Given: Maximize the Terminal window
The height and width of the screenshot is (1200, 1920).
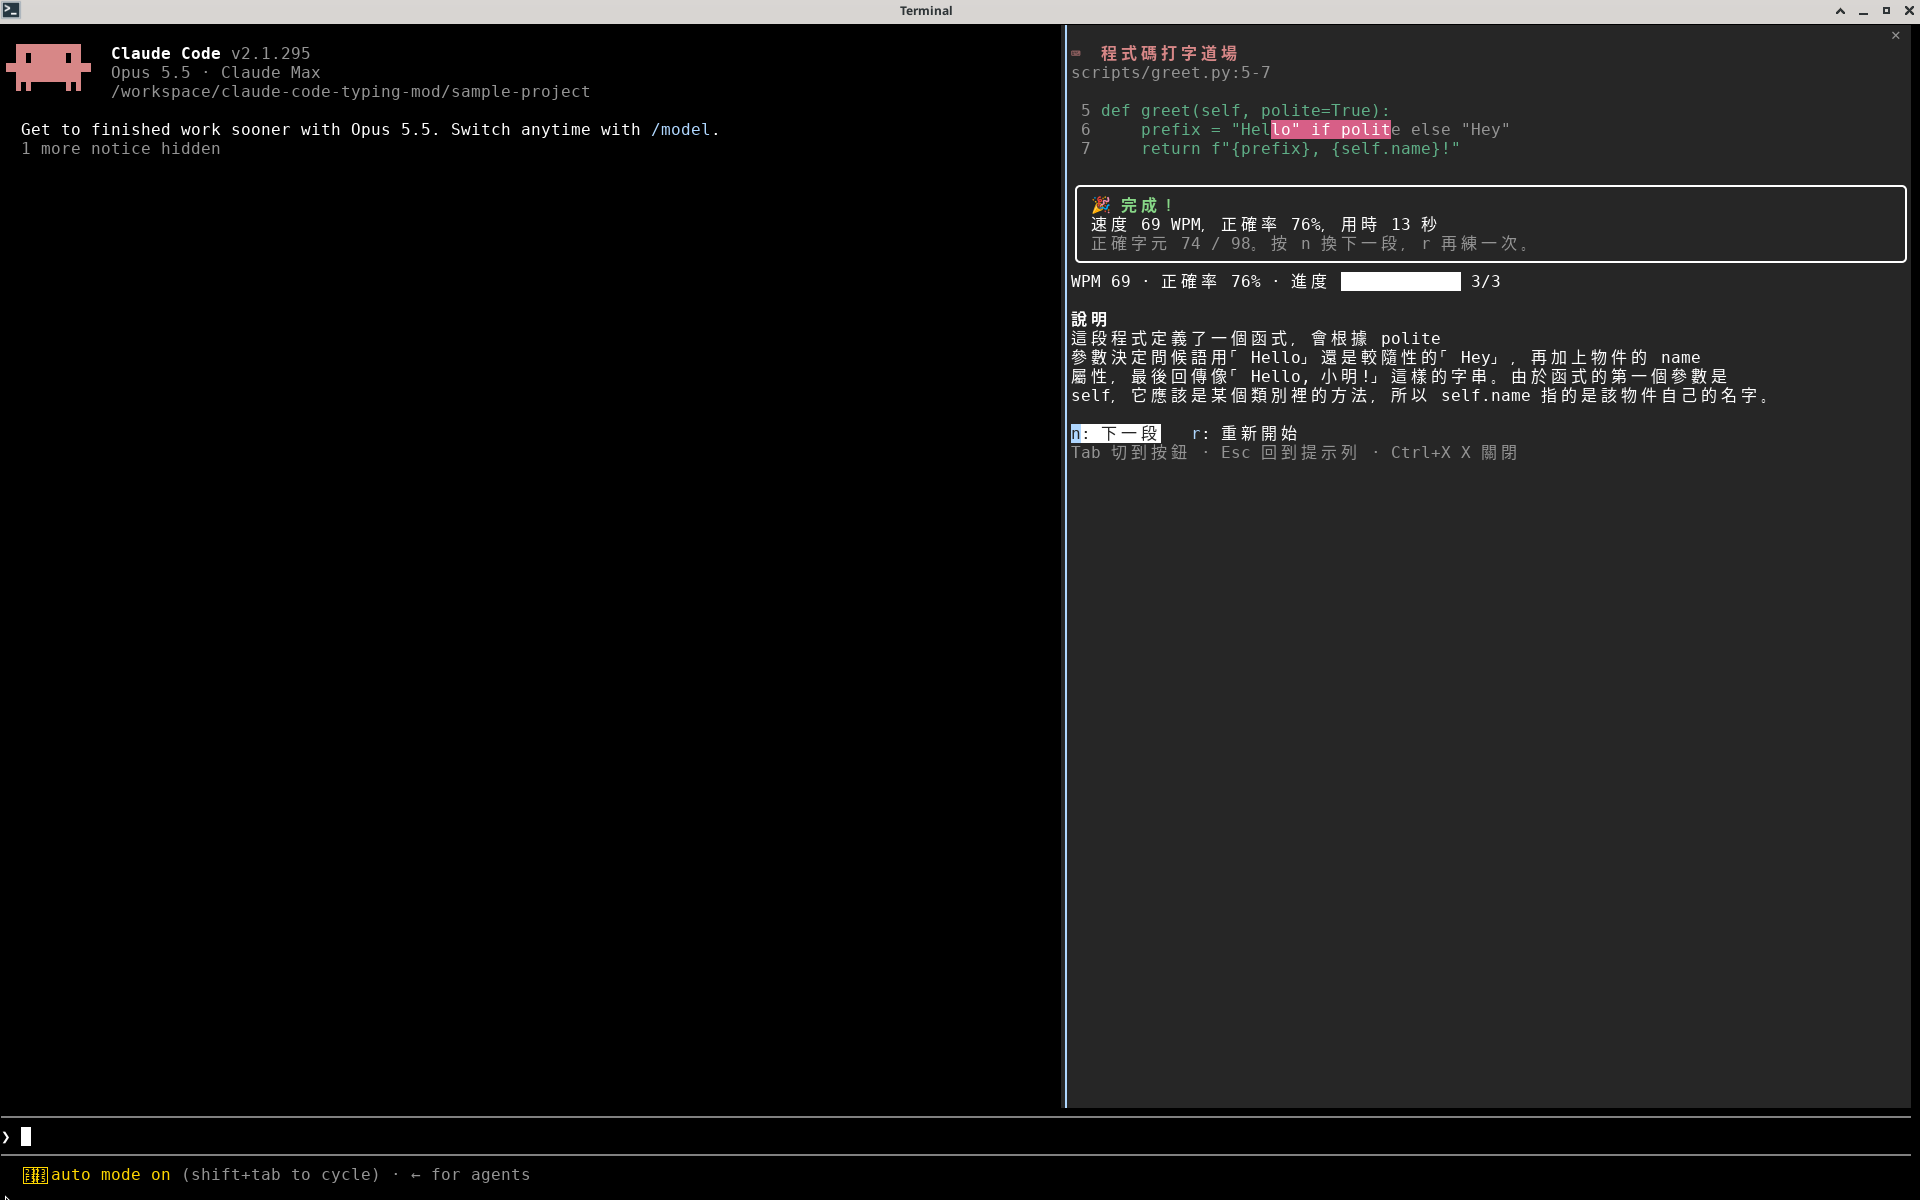Looking at the screenshot, I should (1886, 11).
